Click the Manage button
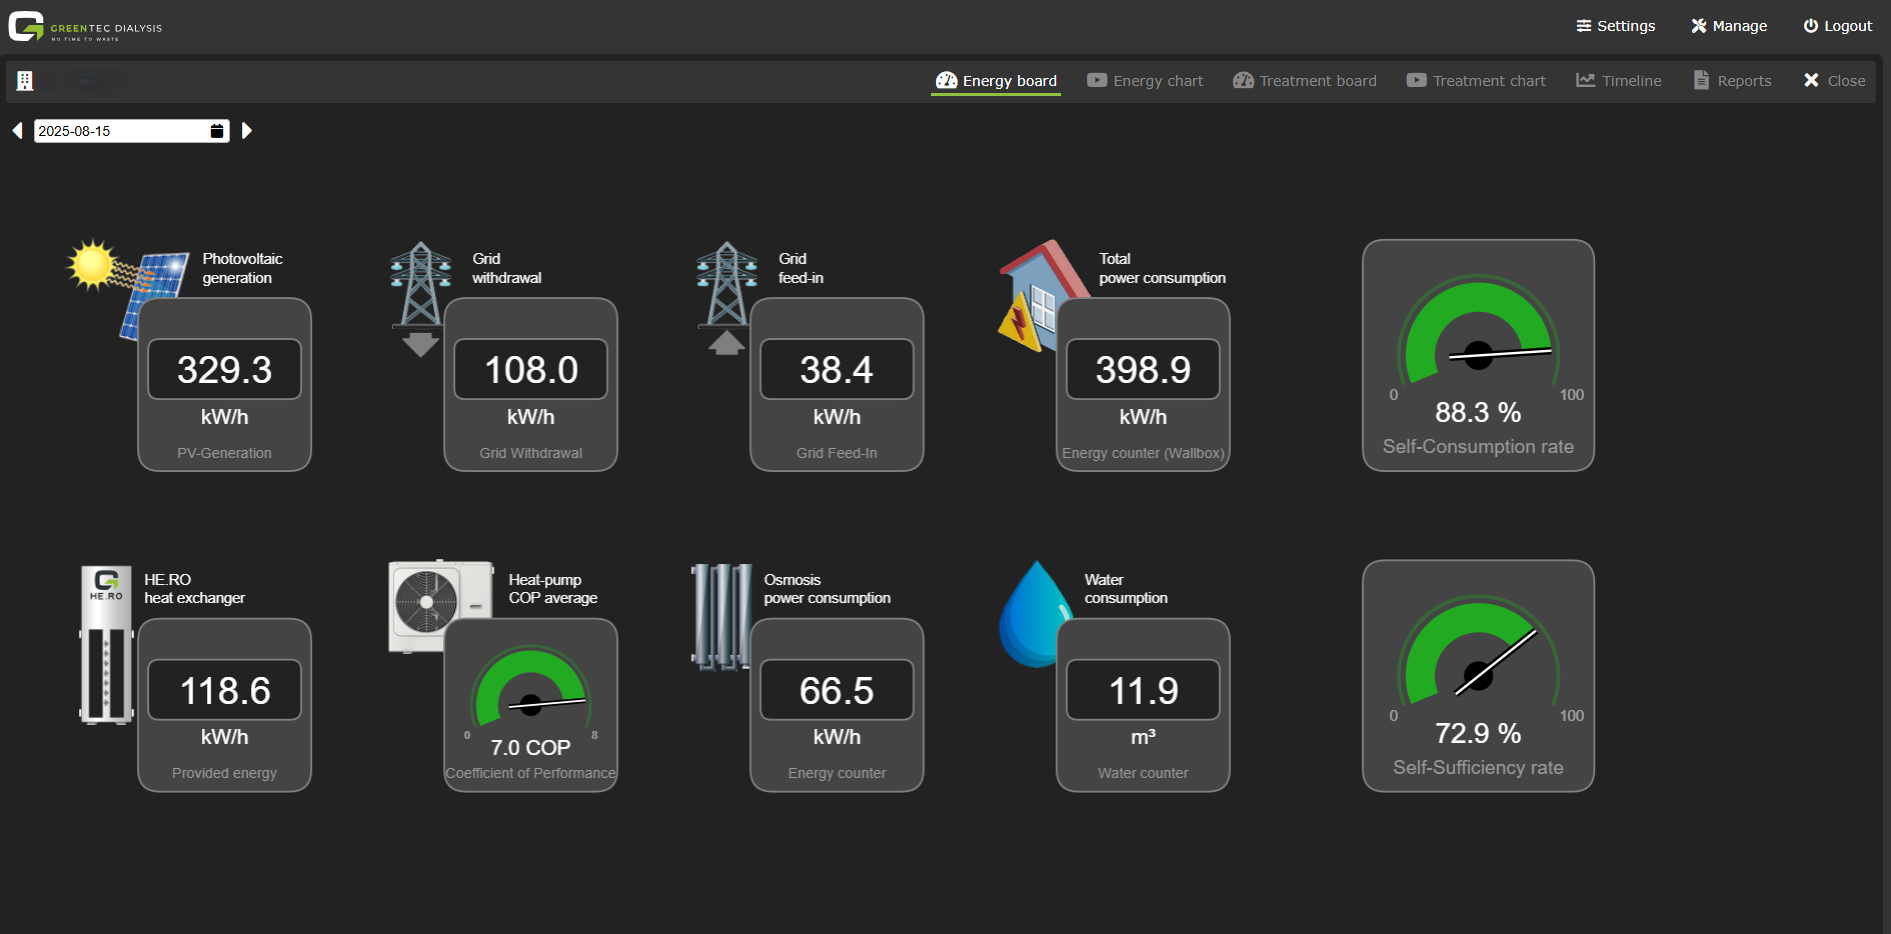 [x=1729, y=26]
